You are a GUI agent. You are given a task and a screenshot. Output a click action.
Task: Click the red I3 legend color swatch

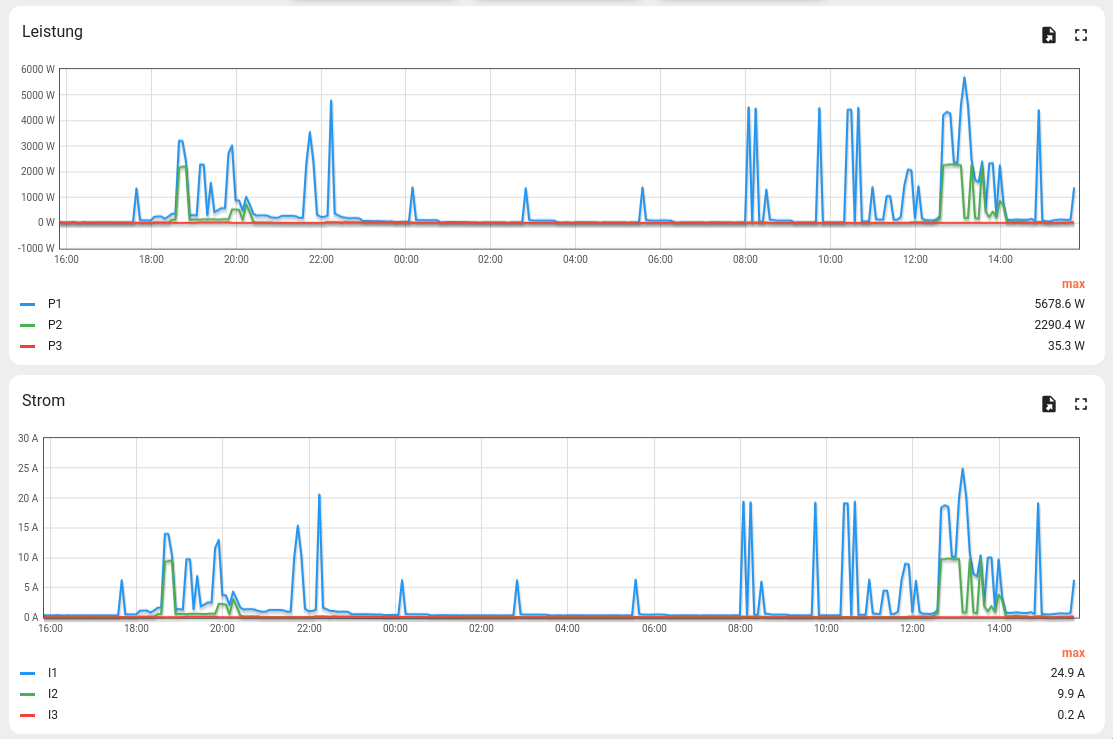point(28,715)
